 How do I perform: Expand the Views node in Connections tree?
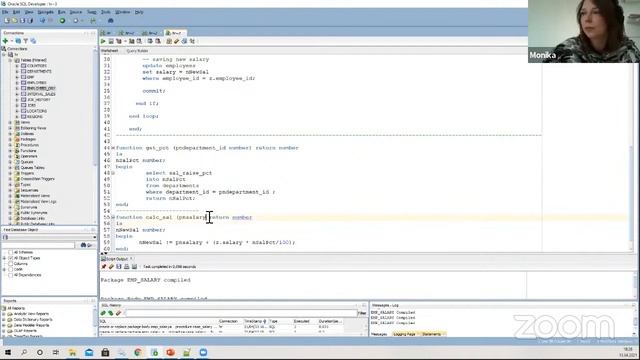click(10, 122)
